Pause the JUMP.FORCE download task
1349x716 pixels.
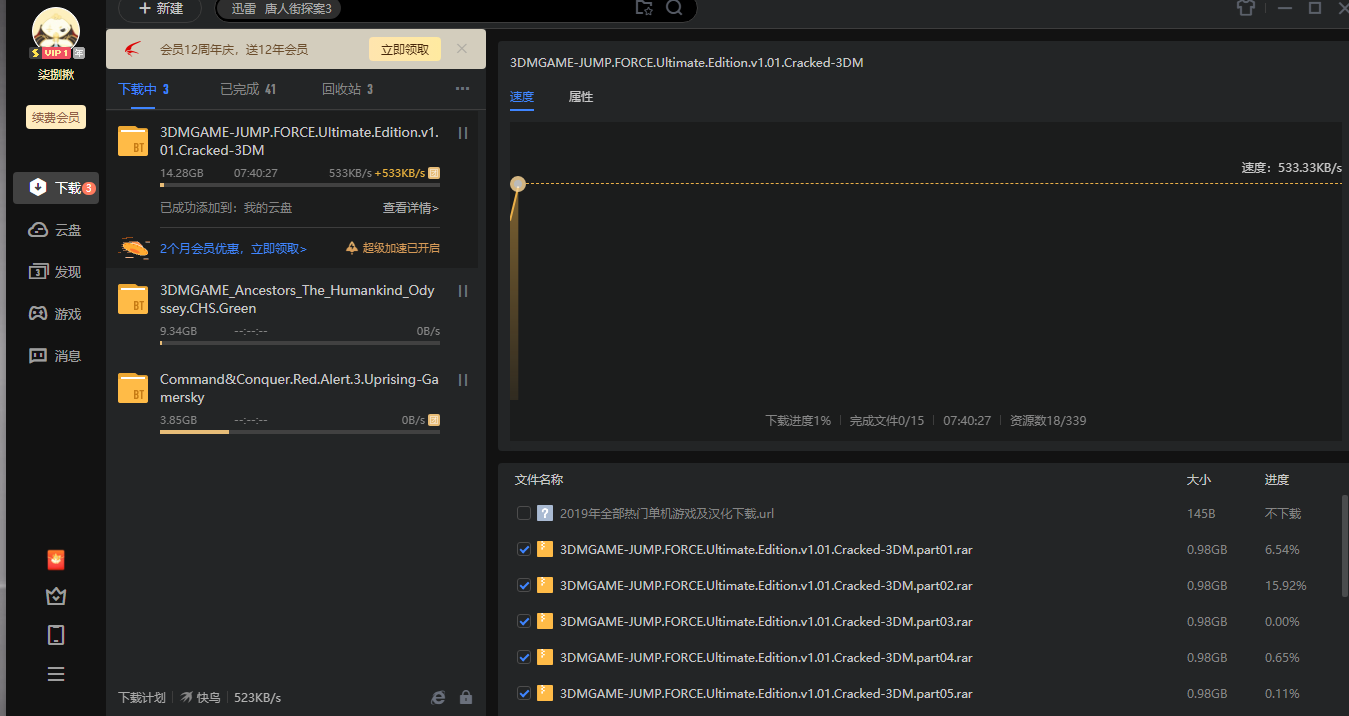(x=463, y=133)
